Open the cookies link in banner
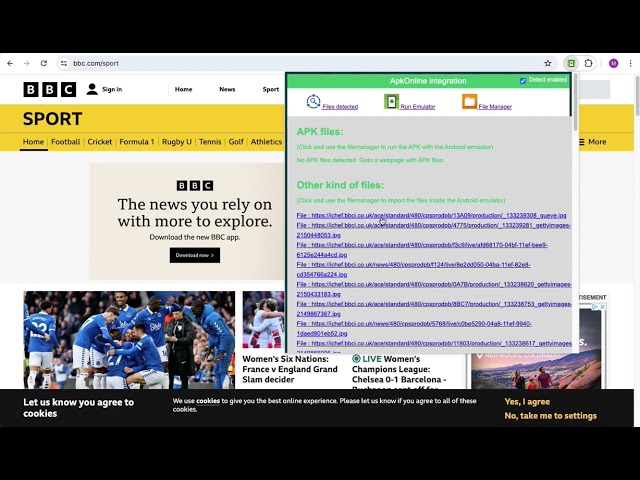 click(x=208, y=401)
